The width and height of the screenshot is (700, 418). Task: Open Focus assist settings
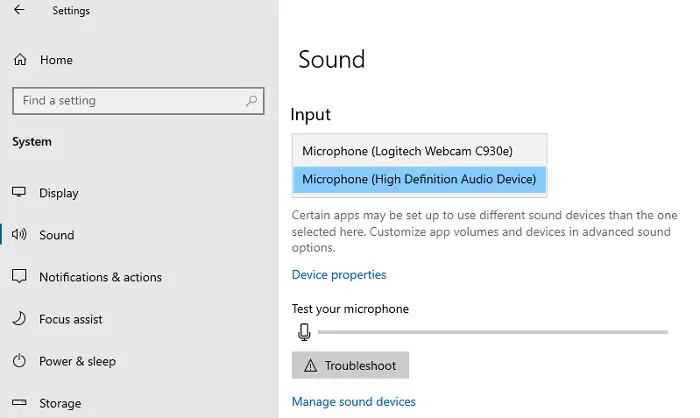point(70,319)
